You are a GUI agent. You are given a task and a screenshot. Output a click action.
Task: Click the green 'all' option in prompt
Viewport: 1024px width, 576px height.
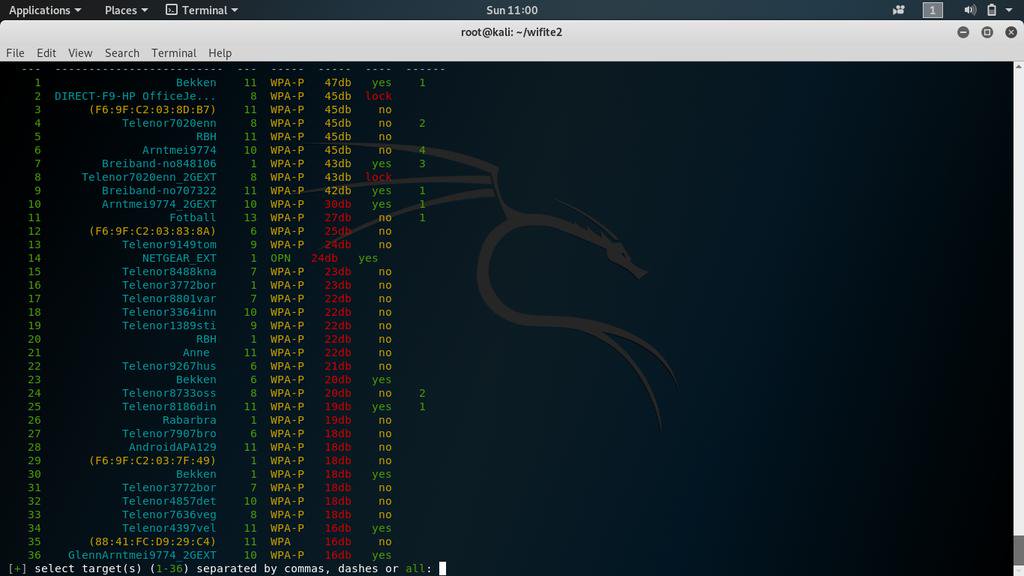pos(415,568)
